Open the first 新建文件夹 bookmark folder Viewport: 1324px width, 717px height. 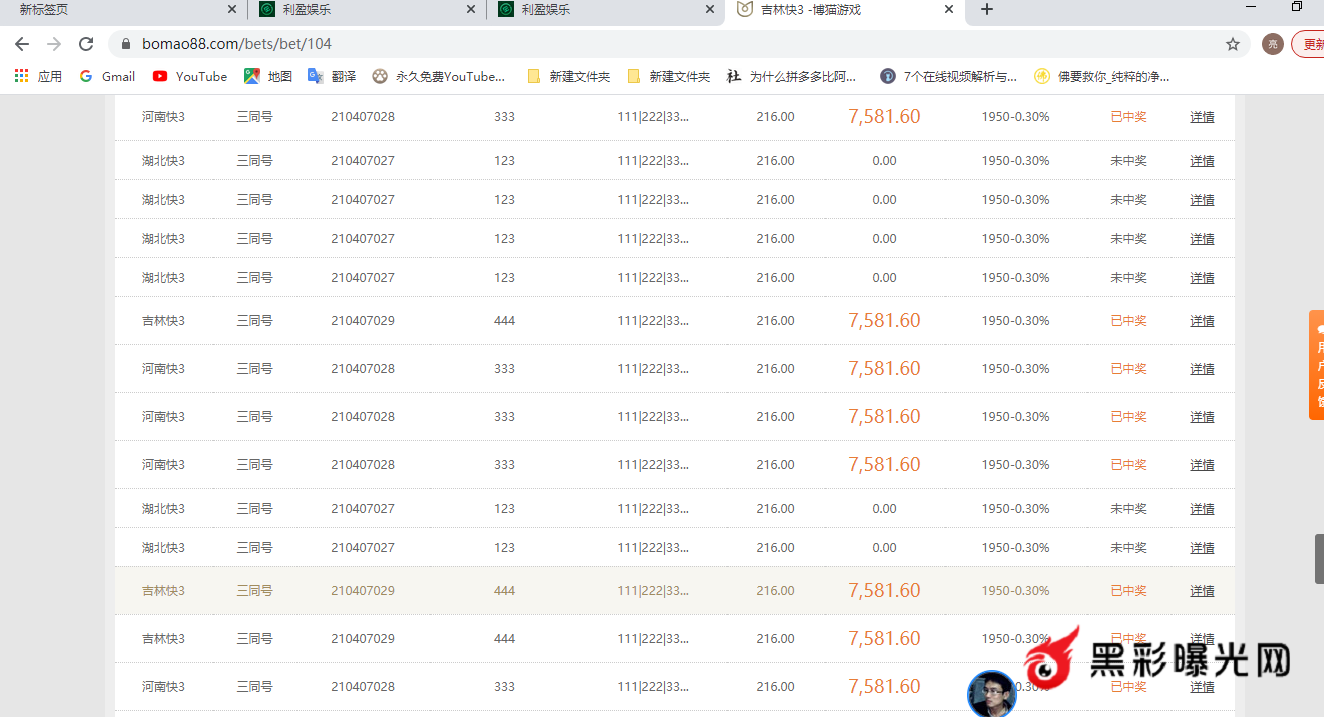pyautogui.click(x=569, y=76)
